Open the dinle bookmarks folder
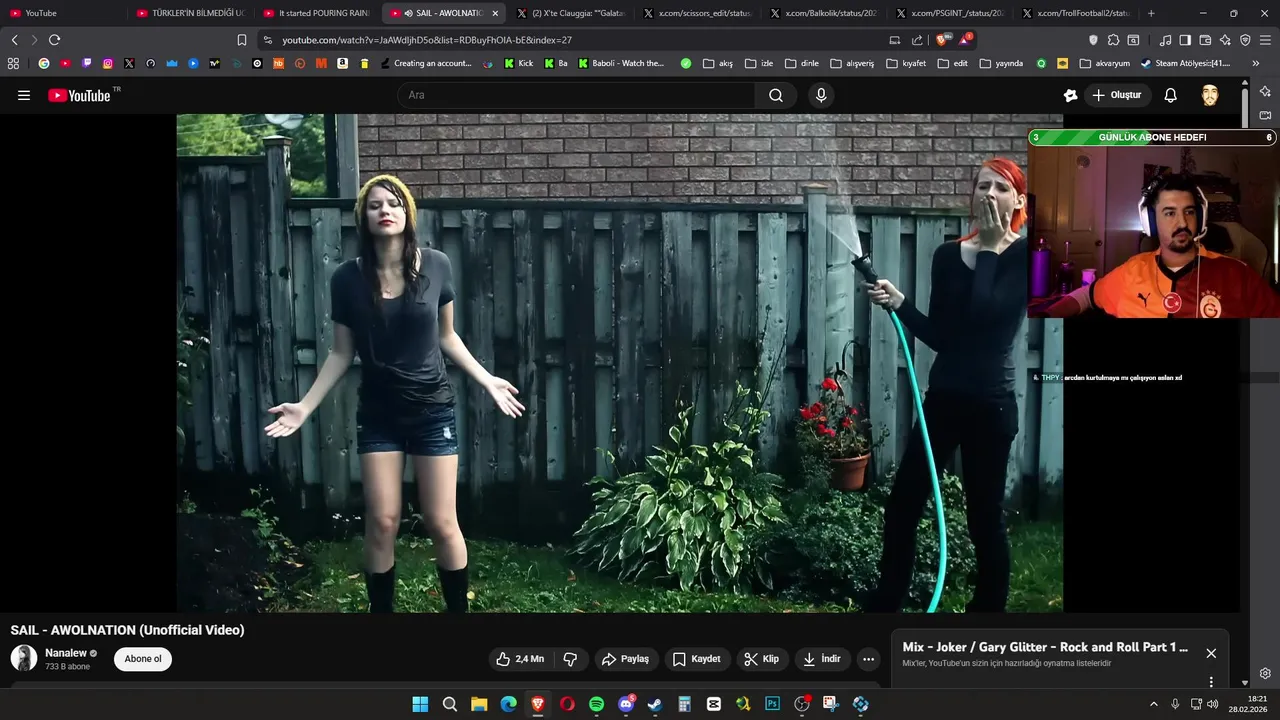Viewport: 1280px width, 720px height. point(802,63)
